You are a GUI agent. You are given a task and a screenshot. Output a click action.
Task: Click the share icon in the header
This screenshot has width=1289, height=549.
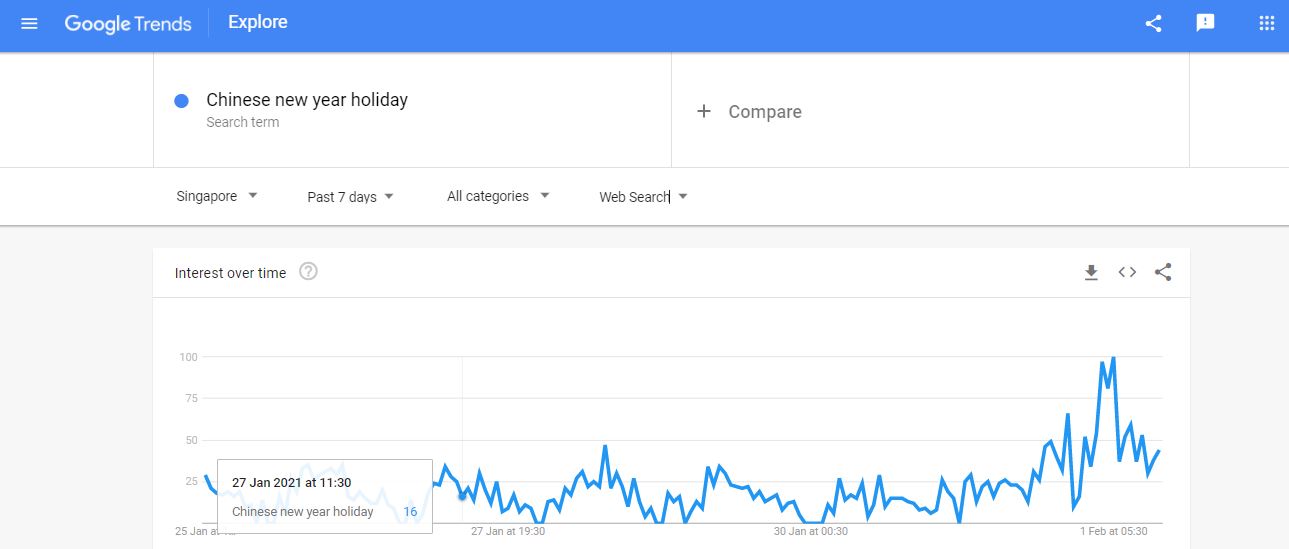(x=1153, y=23)
